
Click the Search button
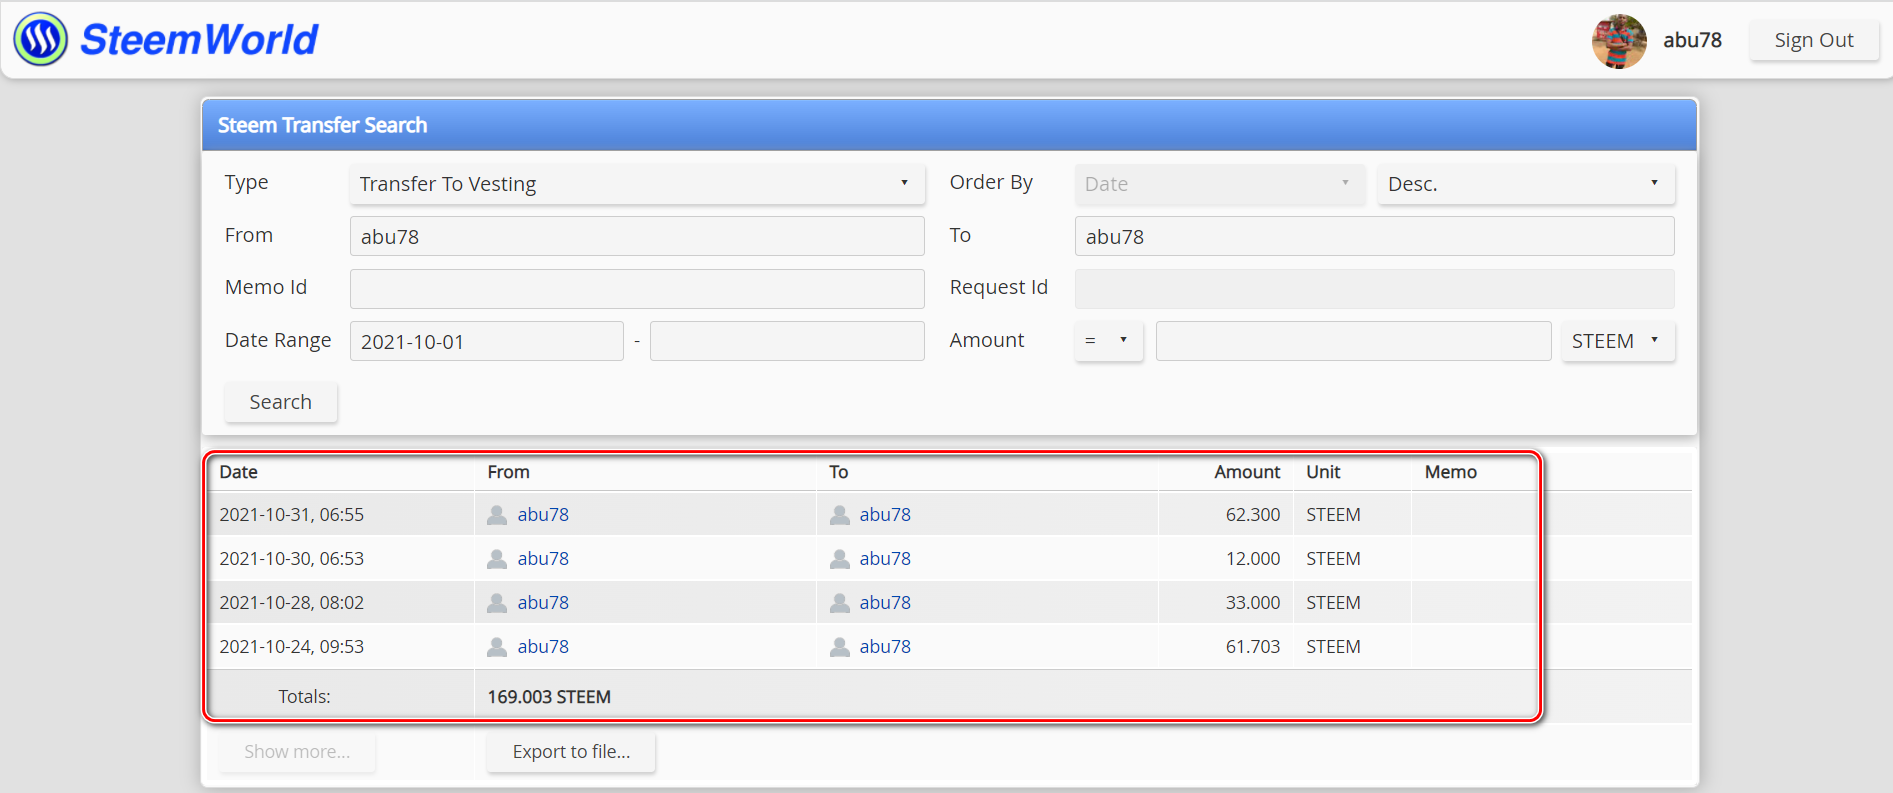[281, 402]
